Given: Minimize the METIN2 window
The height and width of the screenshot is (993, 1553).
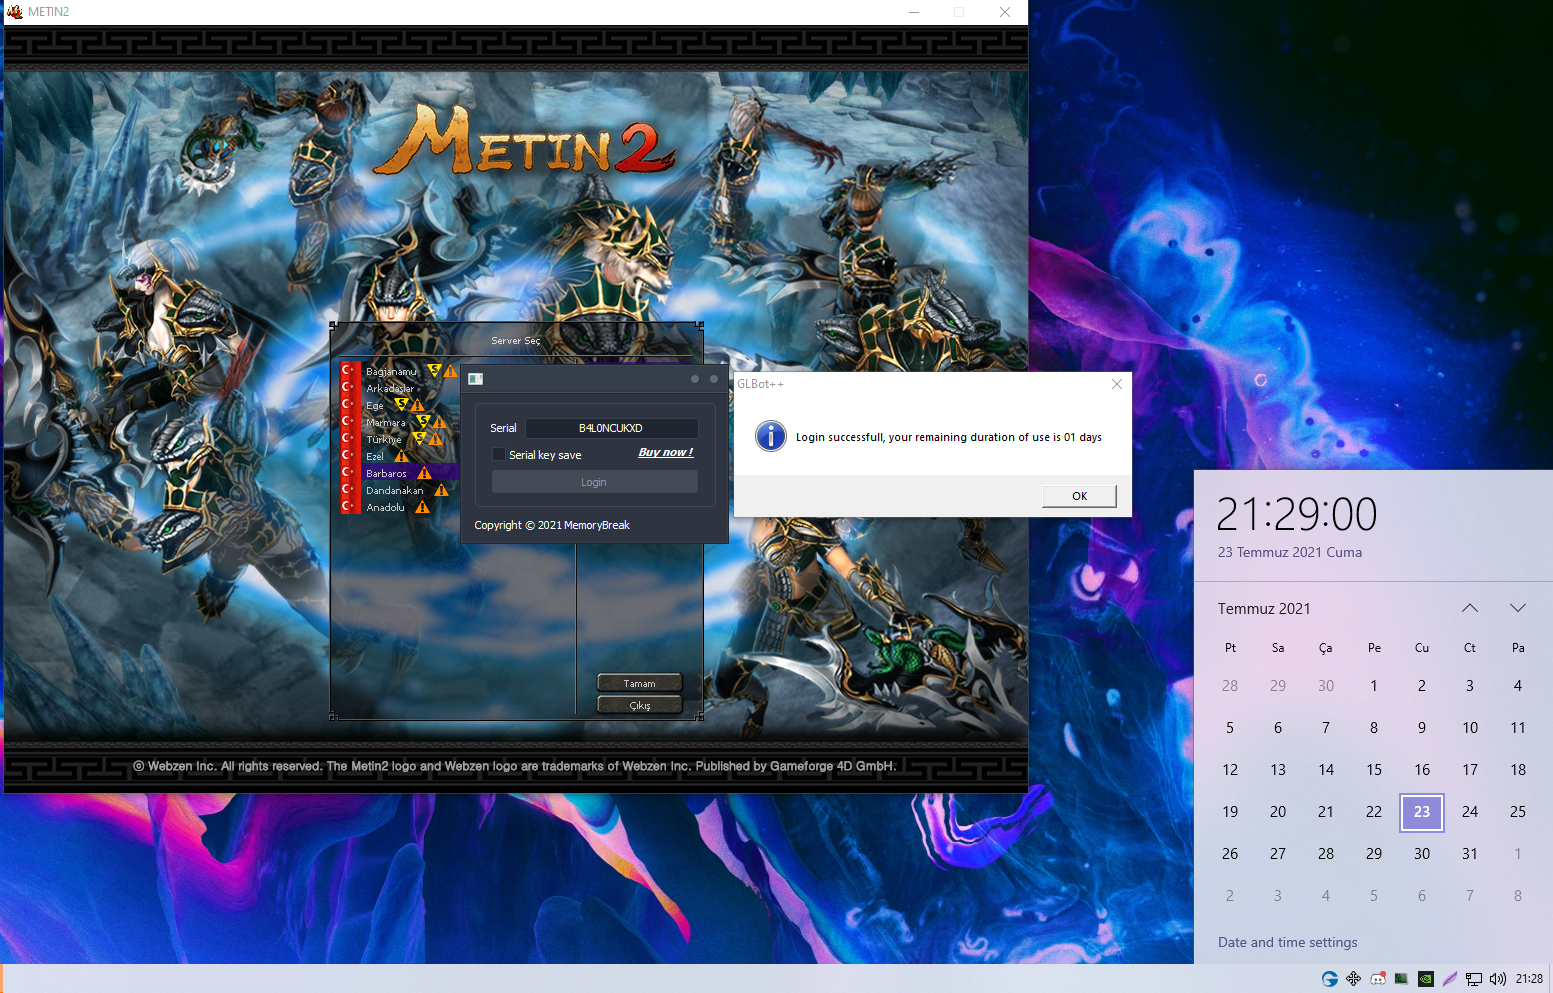Looking at the screenshot, I should click(914, 12).
